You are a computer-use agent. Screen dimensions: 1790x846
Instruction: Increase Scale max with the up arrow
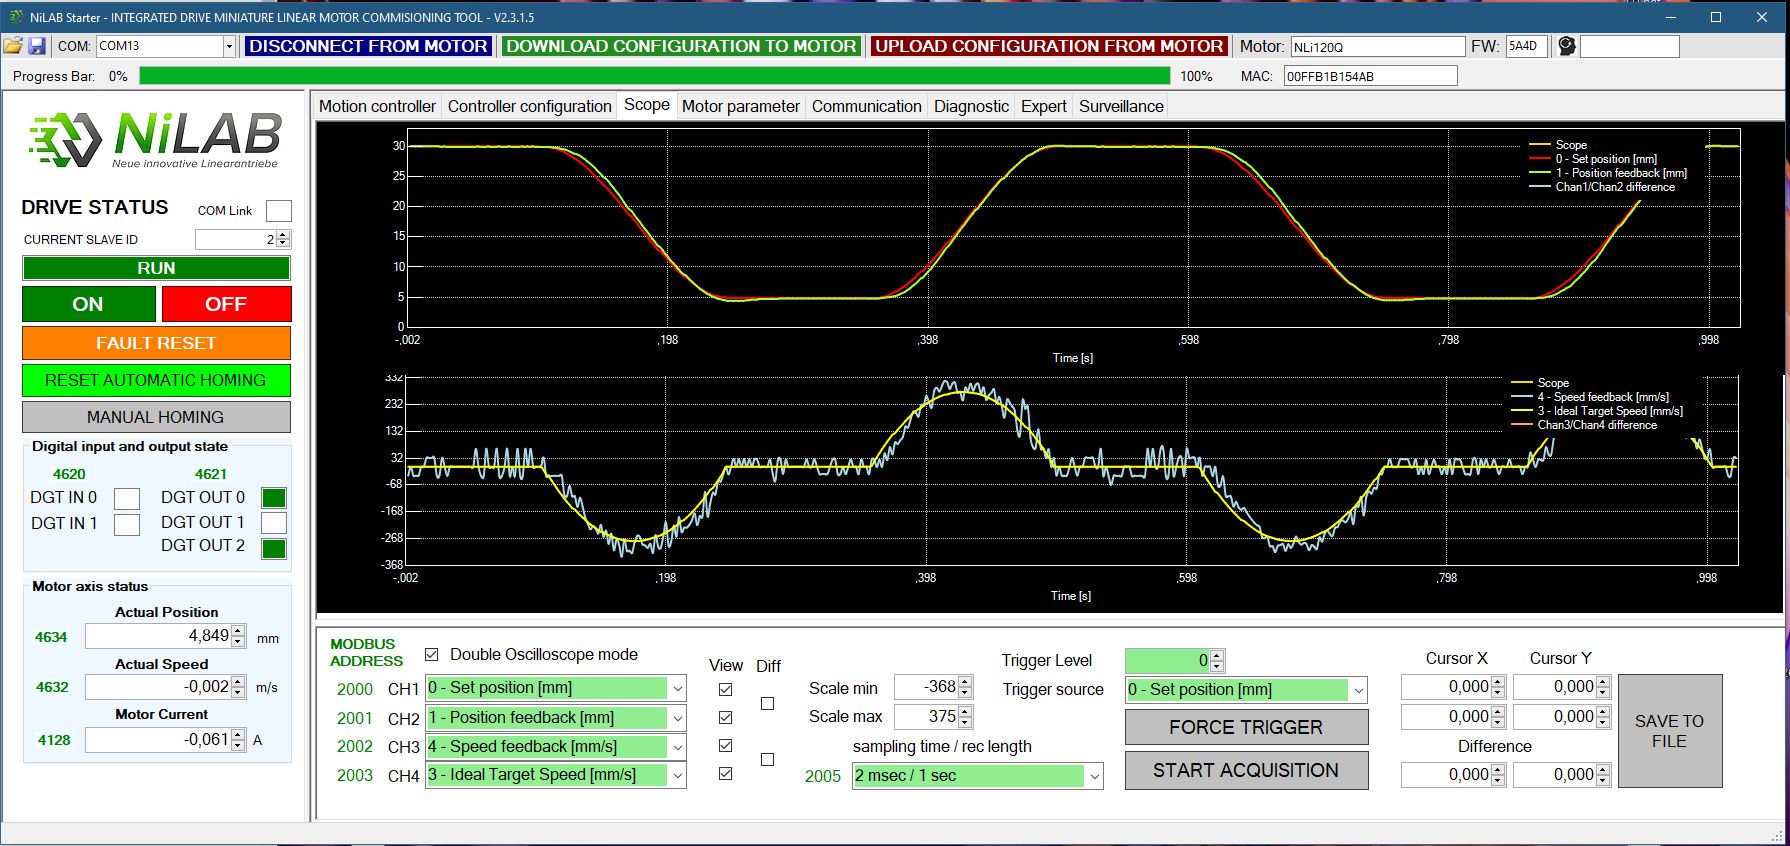[965, 711]
